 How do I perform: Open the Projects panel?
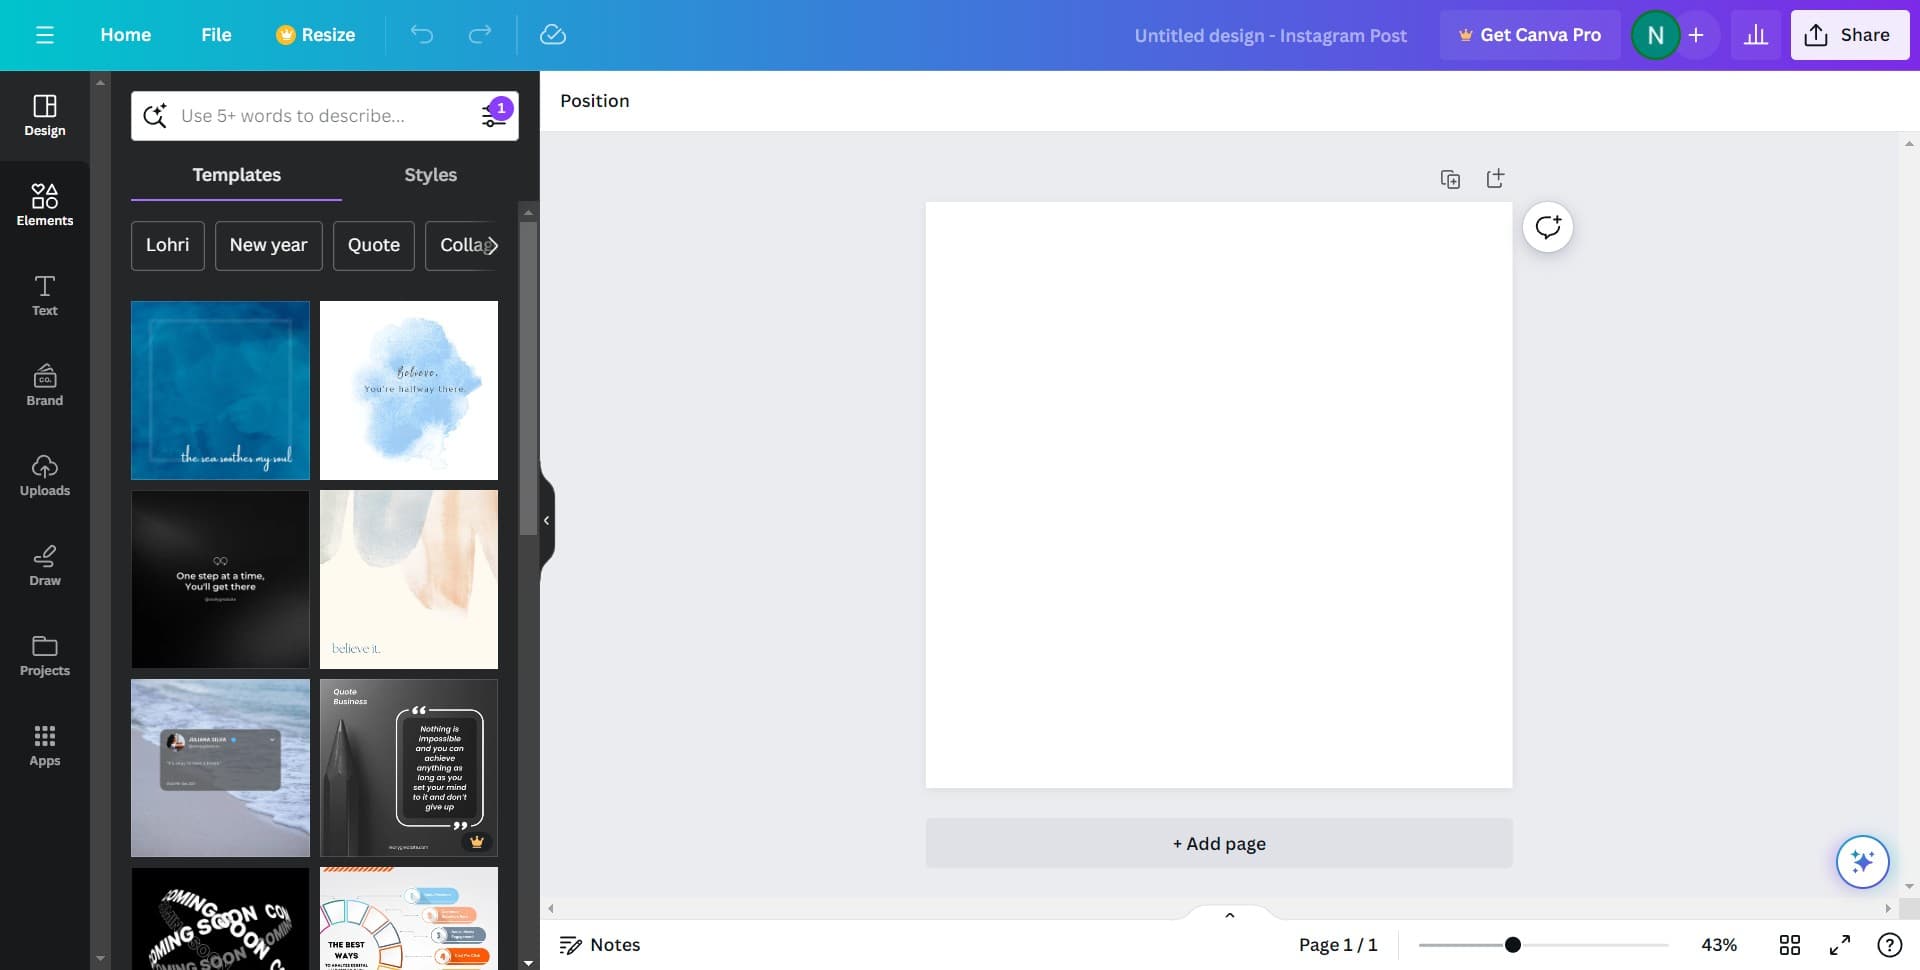[x=44, y=655]
